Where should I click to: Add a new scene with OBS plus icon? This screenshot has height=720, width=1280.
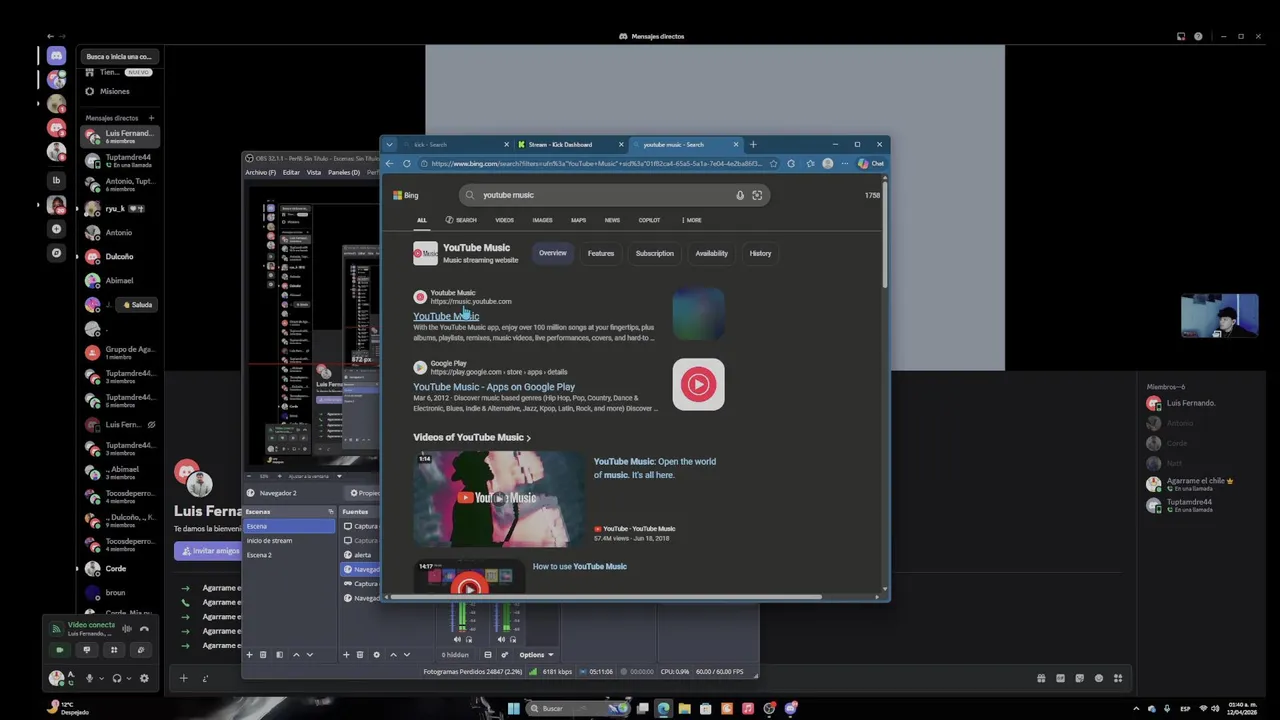click(249, 655)
